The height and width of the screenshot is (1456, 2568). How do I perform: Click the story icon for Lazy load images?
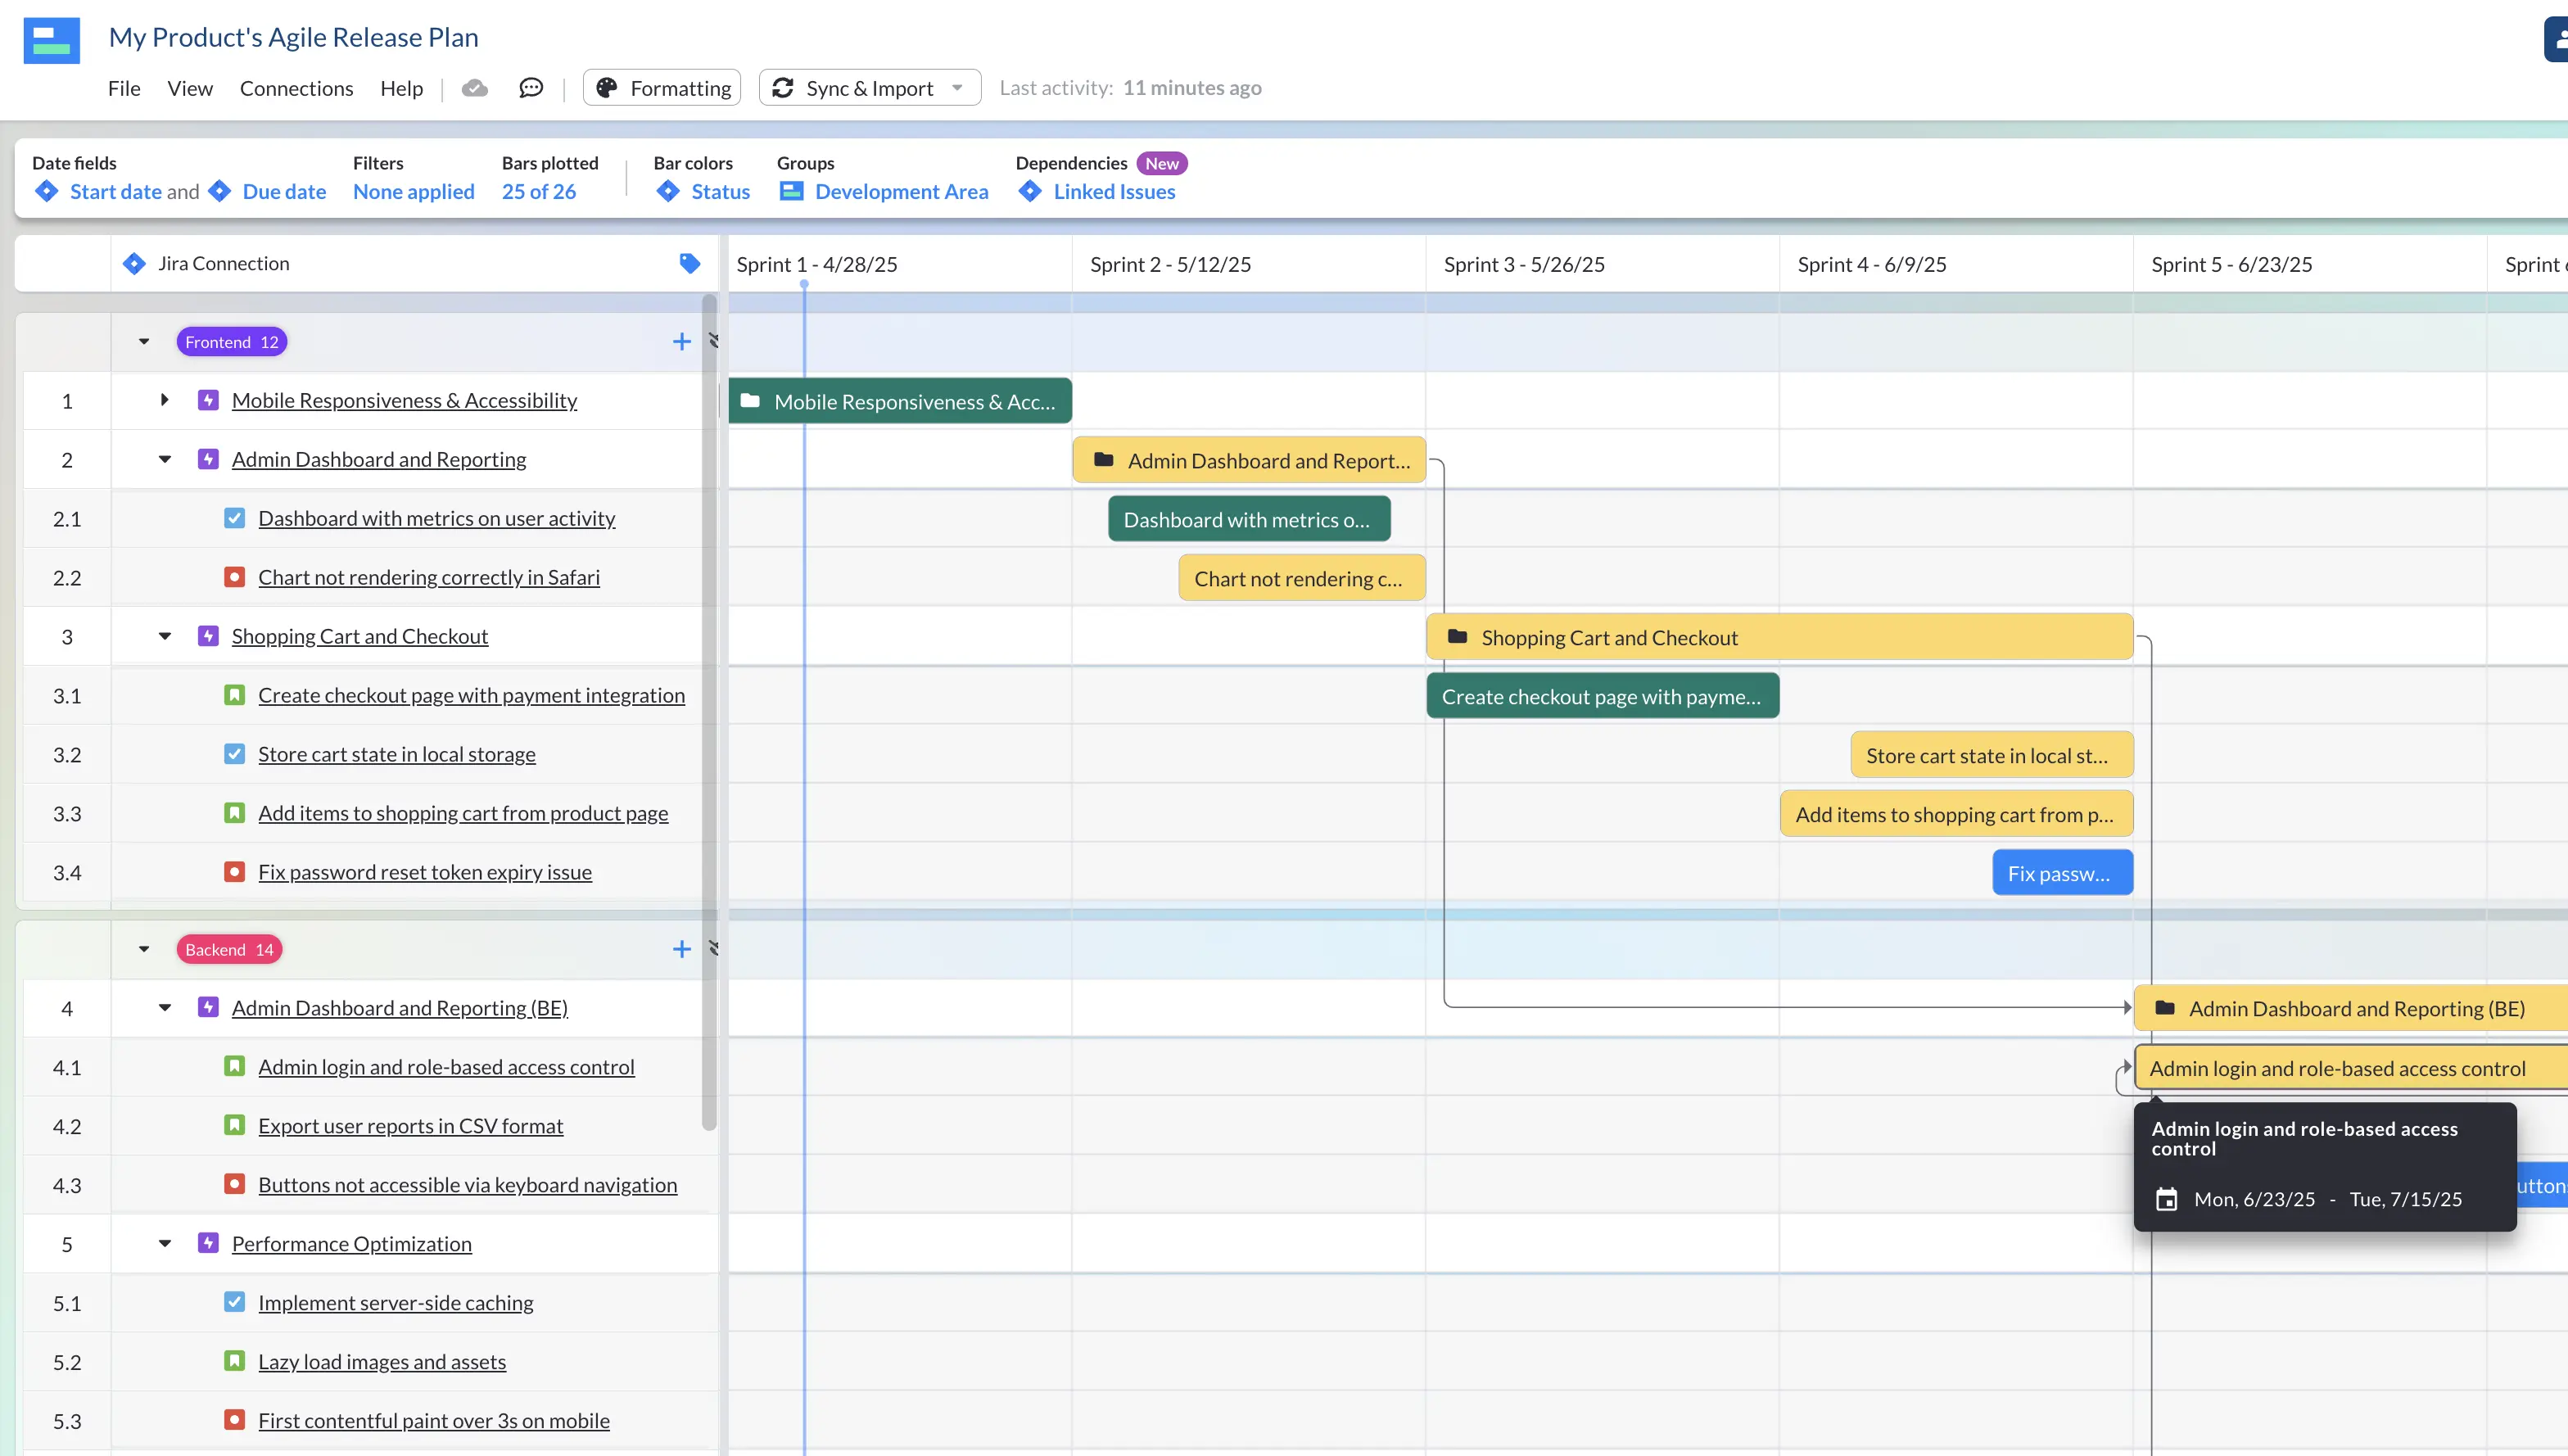pos(234,1361)
